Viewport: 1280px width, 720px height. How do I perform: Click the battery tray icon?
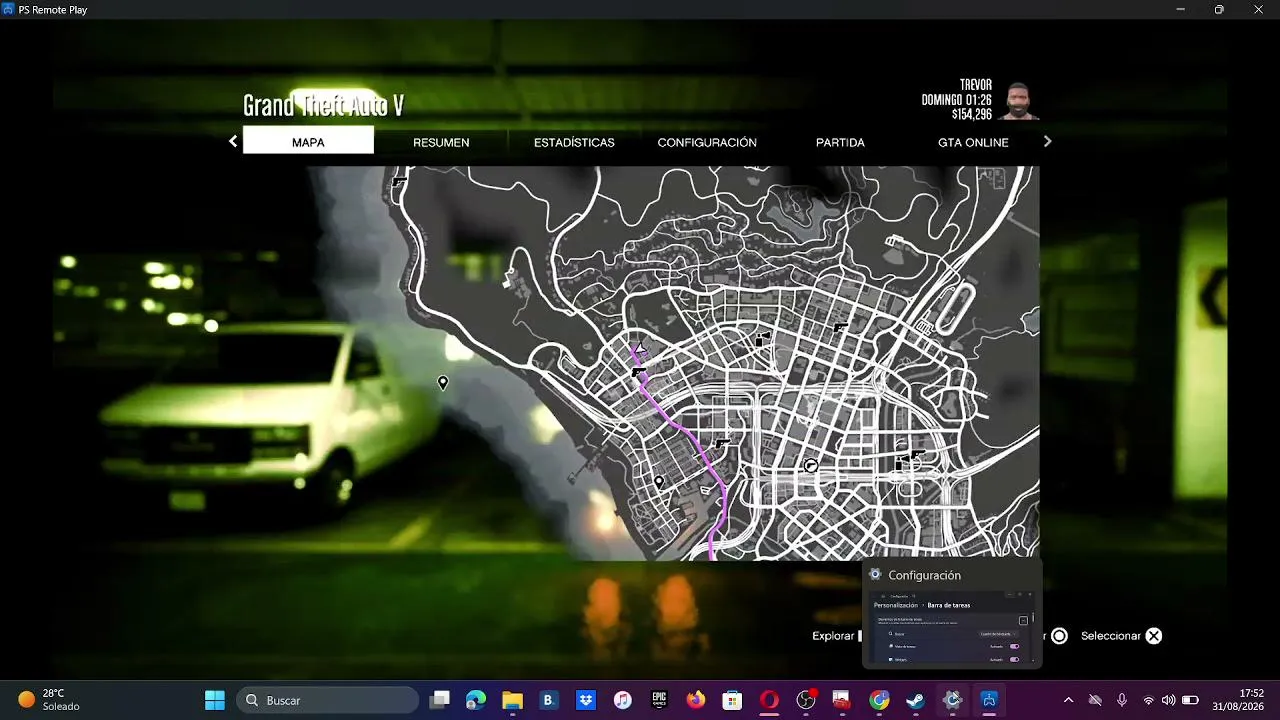click(1190, 700)
